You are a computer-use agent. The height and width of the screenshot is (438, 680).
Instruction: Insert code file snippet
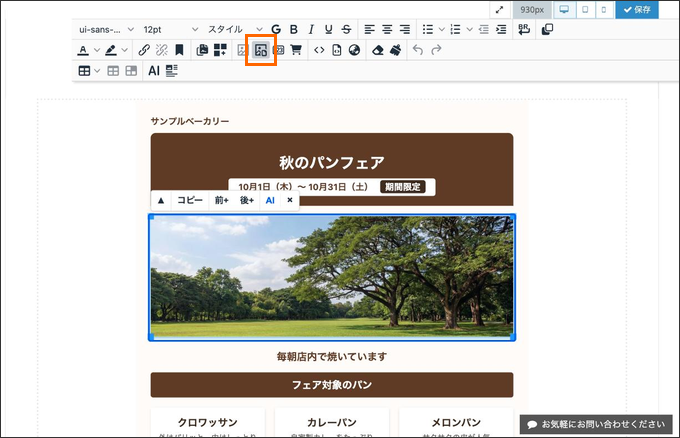point(337,50)
